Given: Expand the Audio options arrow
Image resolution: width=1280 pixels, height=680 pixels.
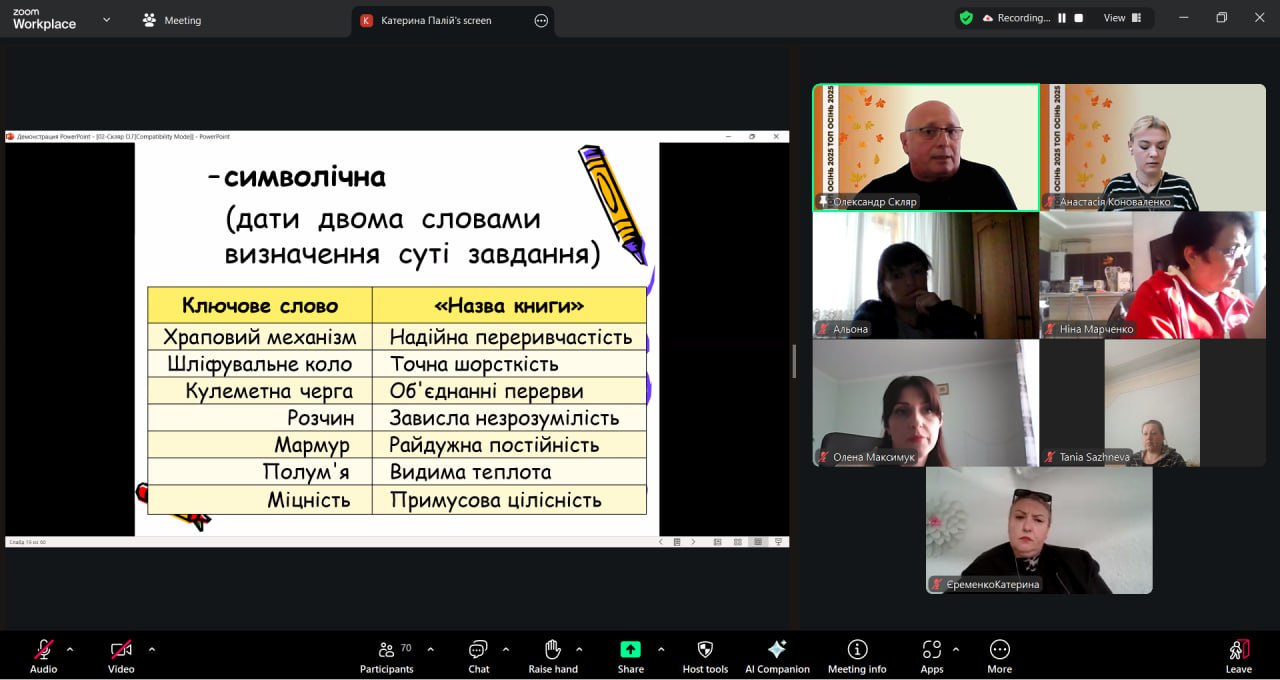Looking at the screenshot, I should point(70,649).
